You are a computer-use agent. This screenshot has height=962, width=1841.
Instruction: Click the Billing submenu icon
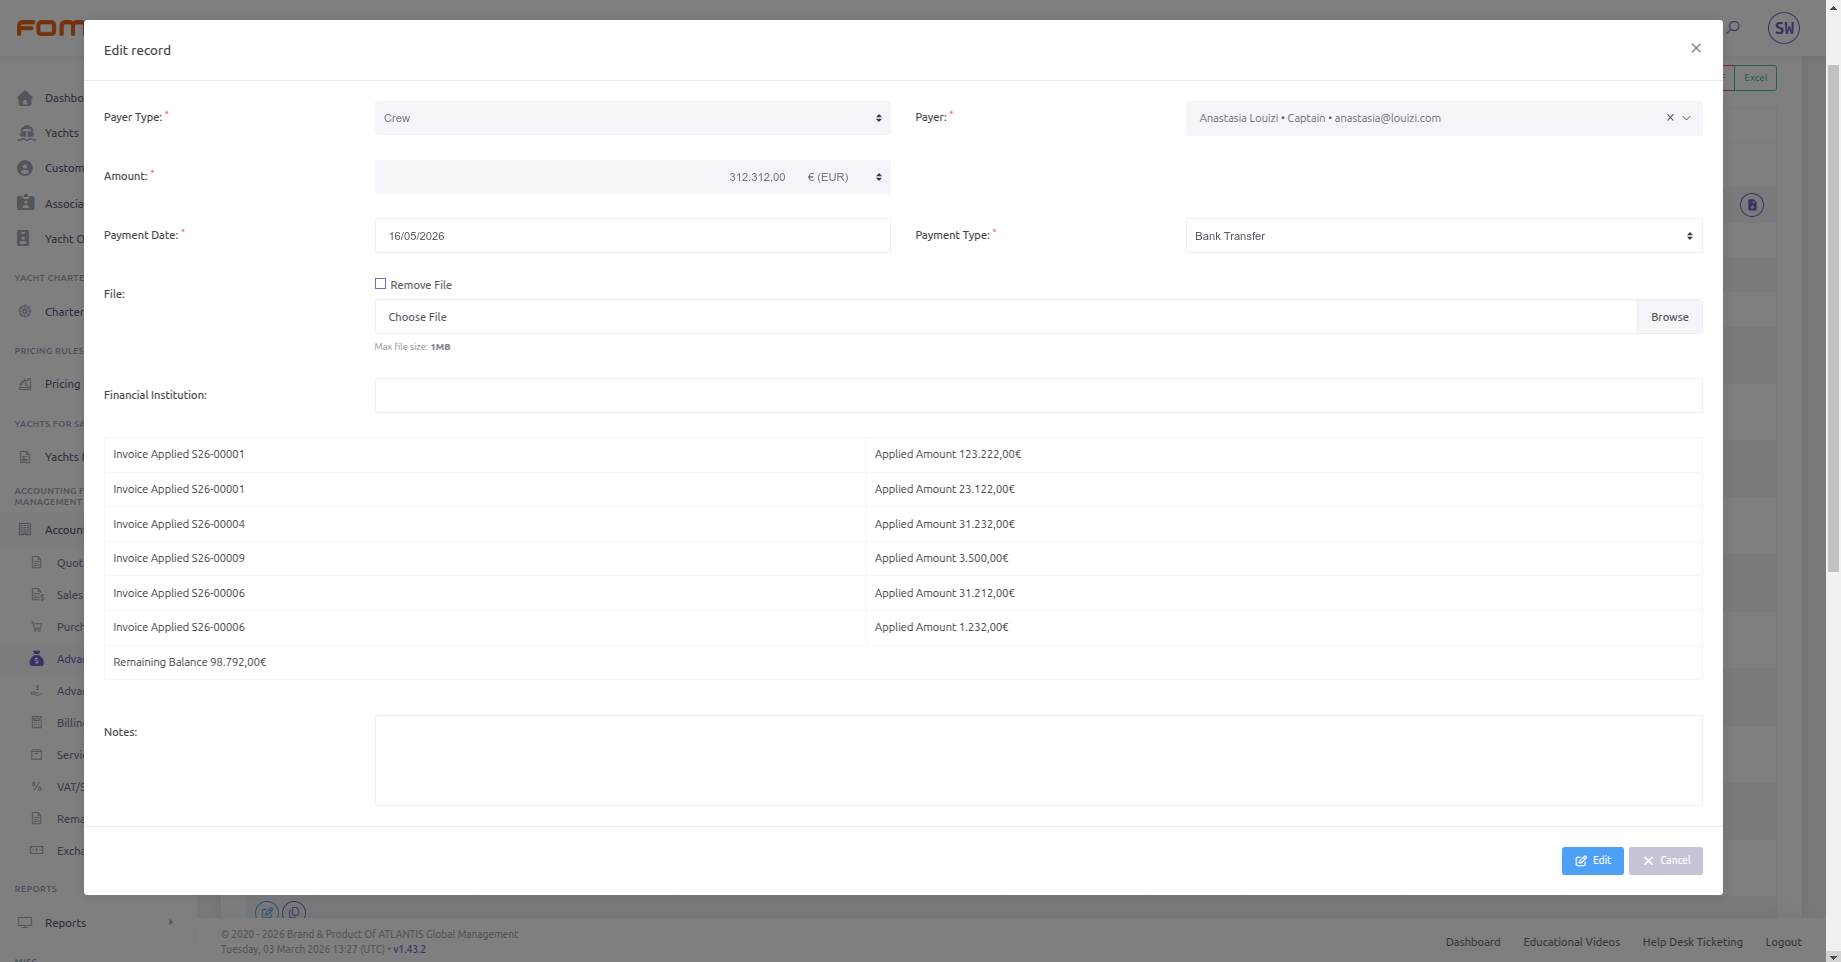point(37,723)
